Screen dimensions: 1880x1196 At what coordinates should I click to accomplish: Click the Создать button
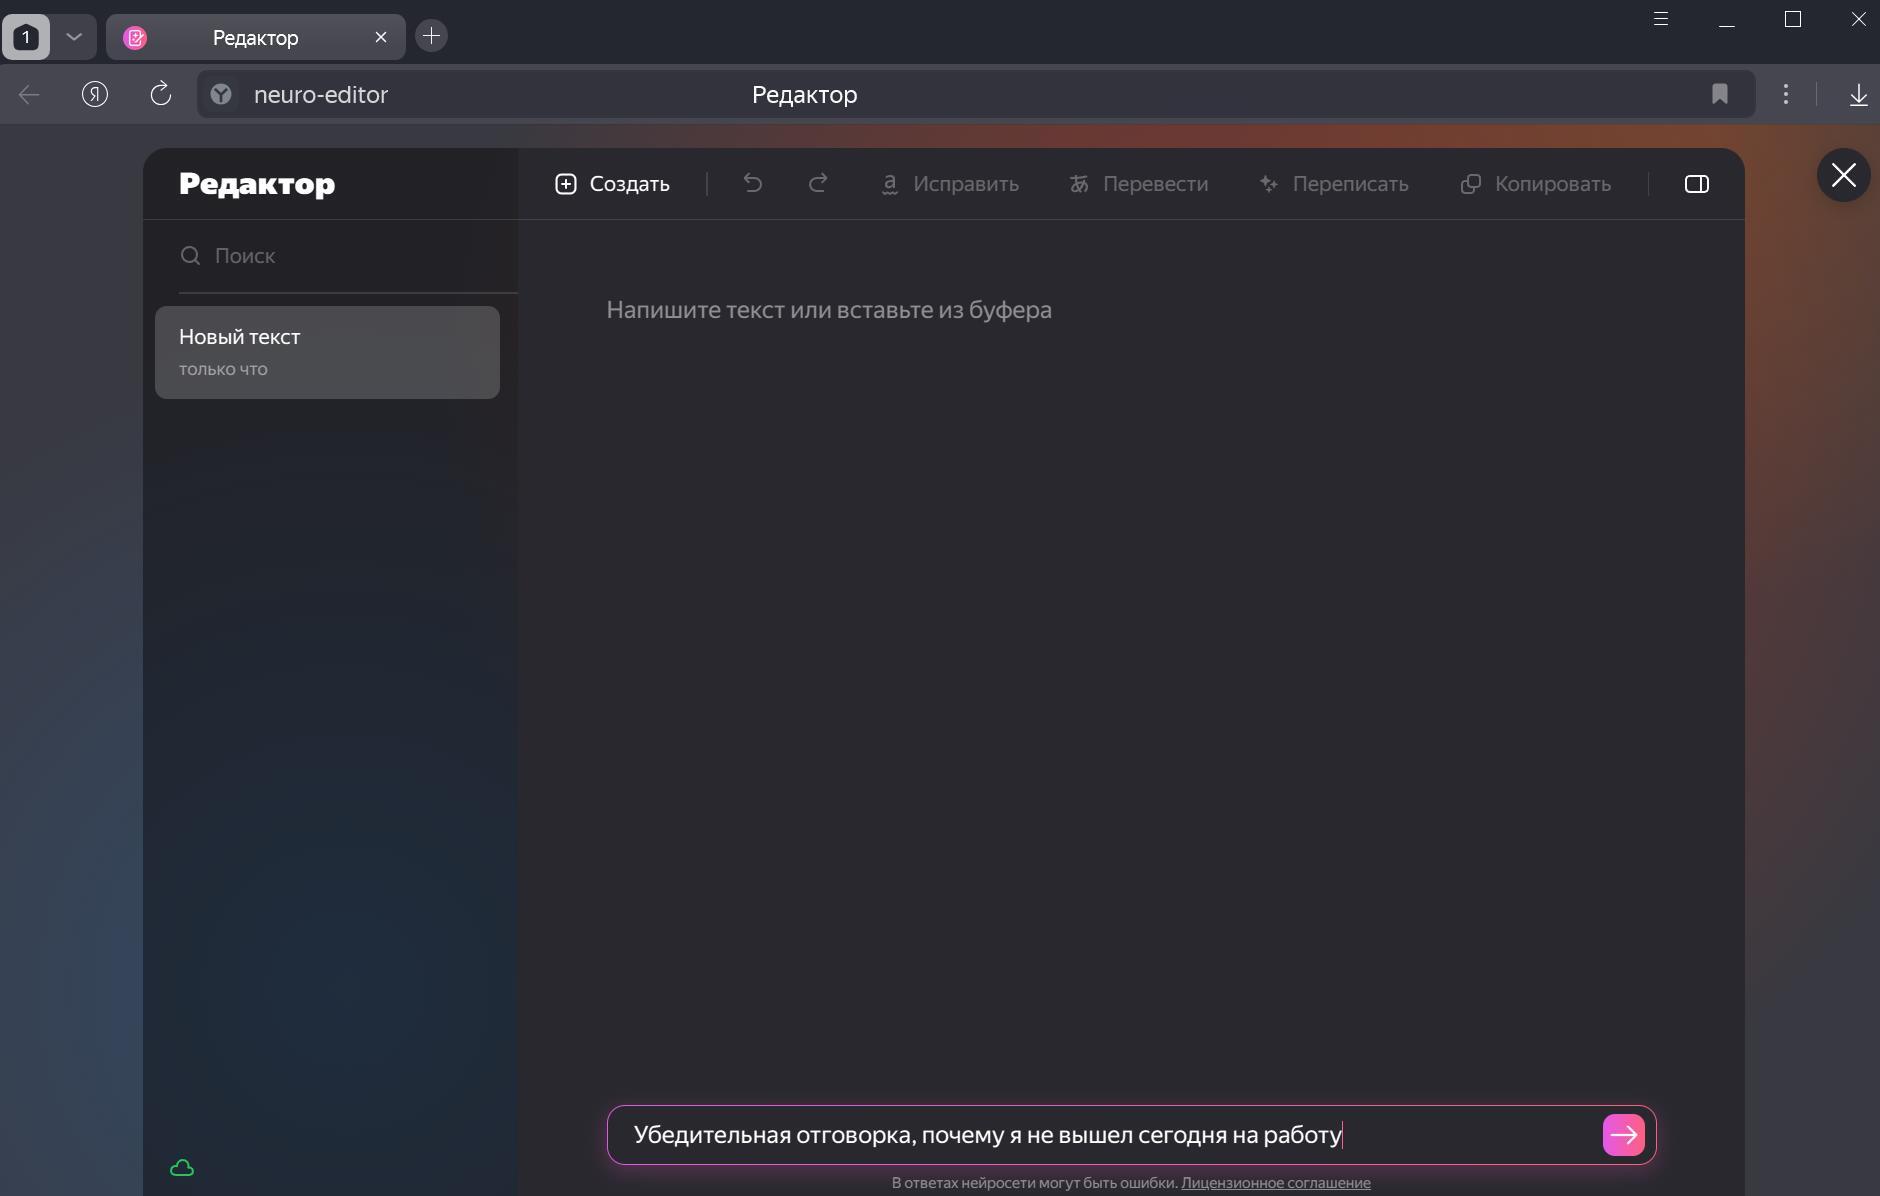click(612, 184)
